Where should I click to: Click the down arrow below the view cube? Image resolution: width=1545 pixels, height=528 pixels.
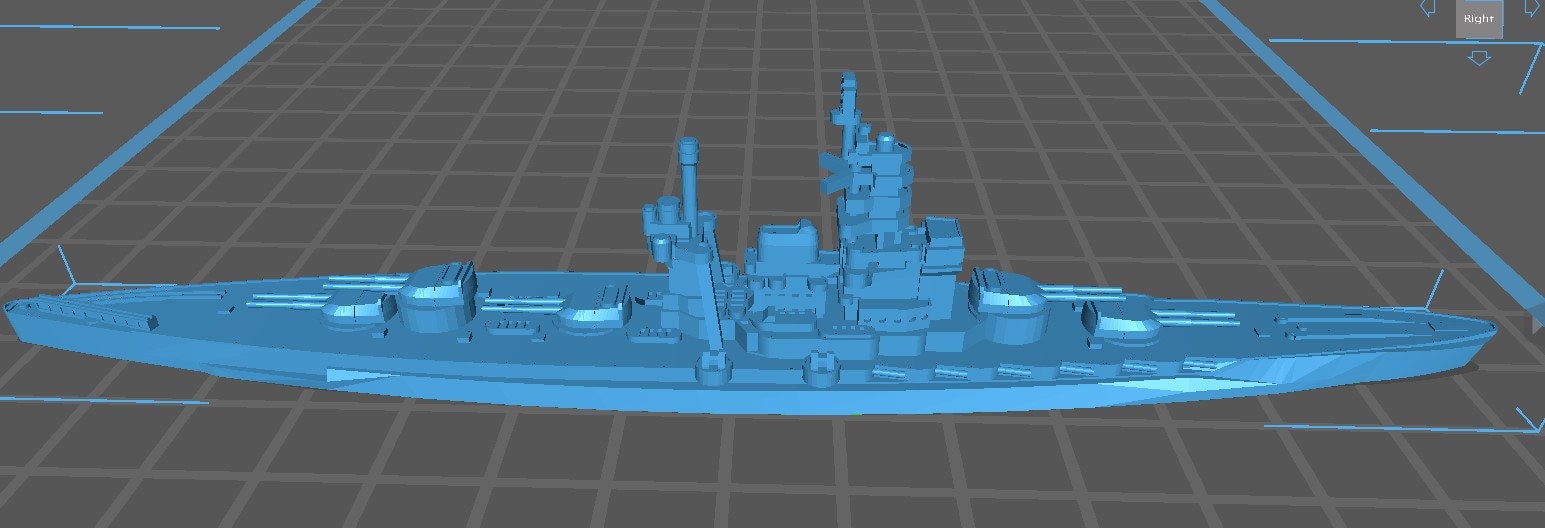click(1478, 58)
